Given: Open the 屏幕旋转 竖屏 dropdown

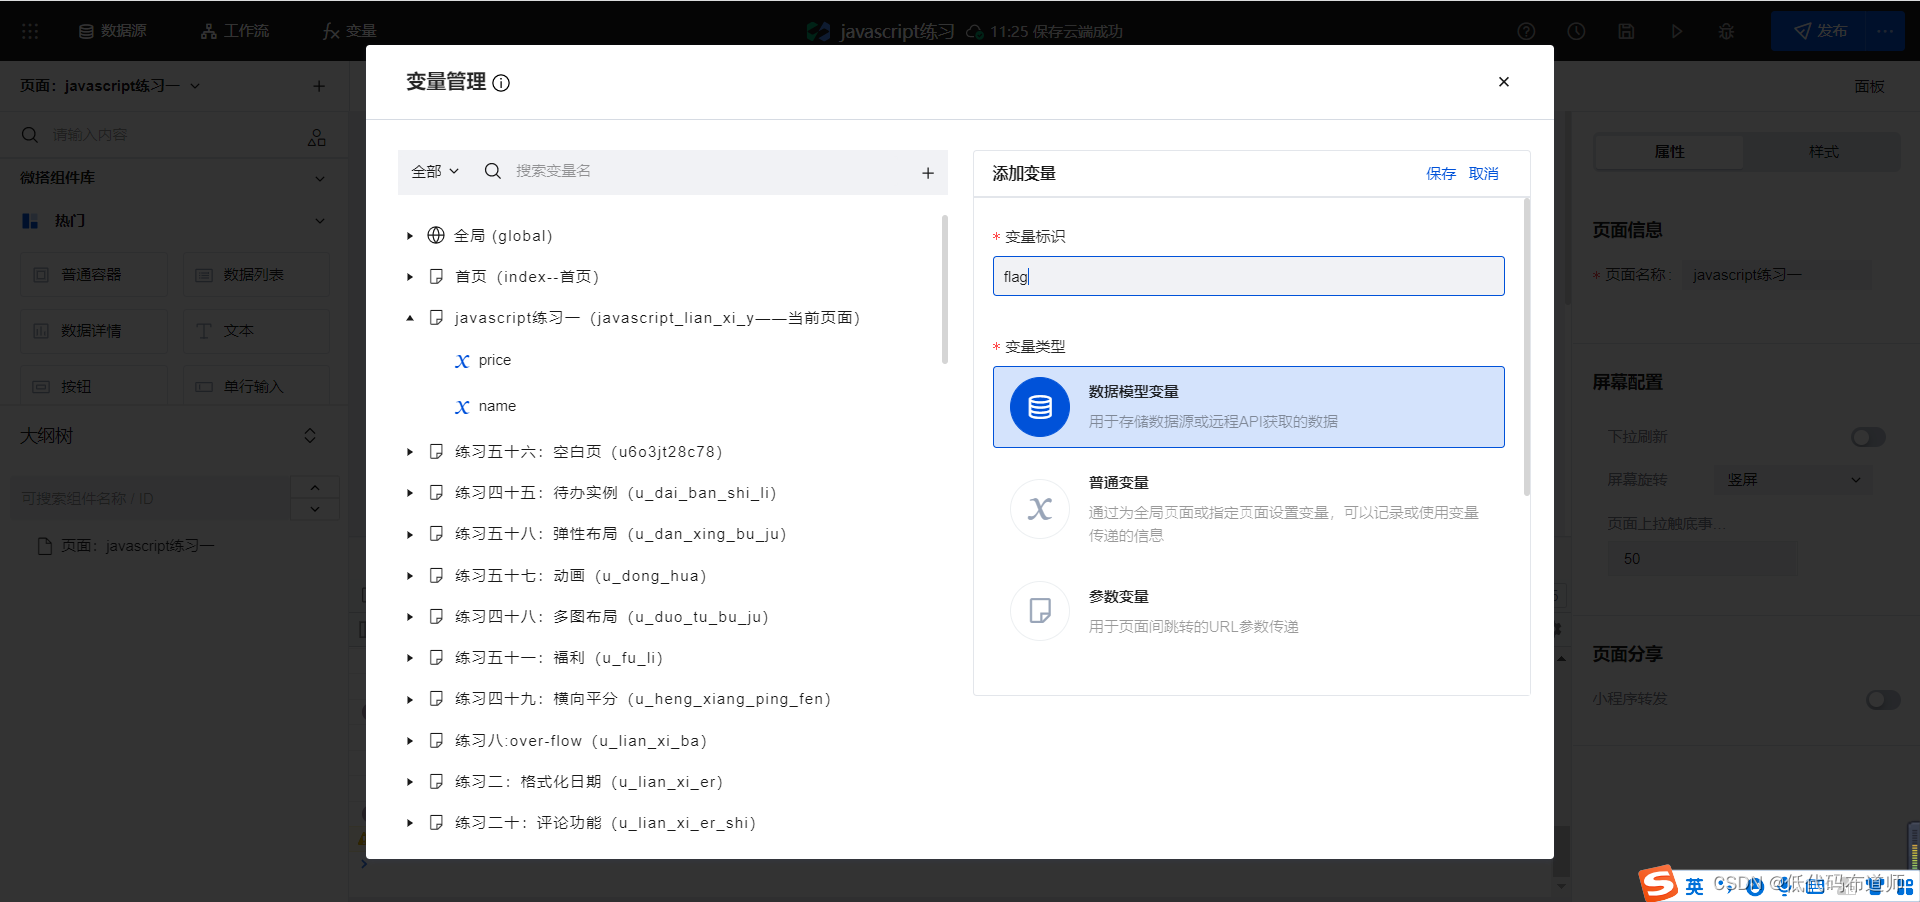Looking at the screenshot, I should coord(1793,480).
